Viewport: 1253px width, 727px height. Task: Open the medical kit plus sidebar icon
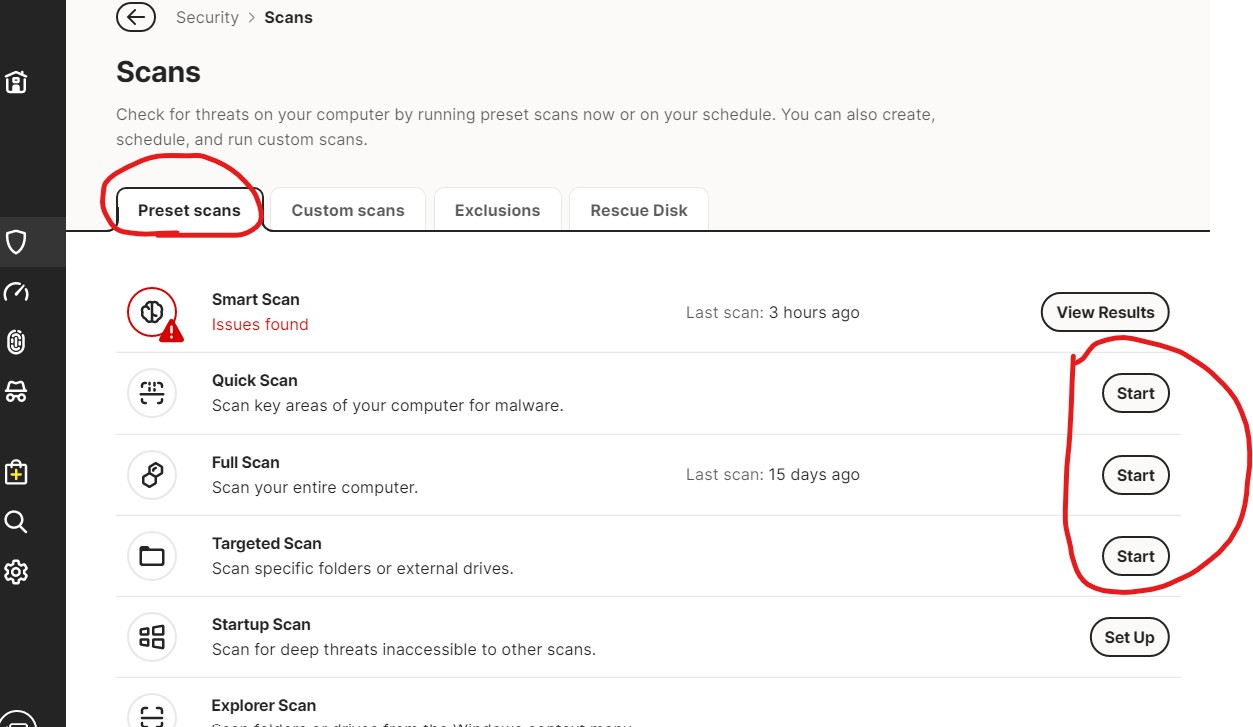coord(16,472)
